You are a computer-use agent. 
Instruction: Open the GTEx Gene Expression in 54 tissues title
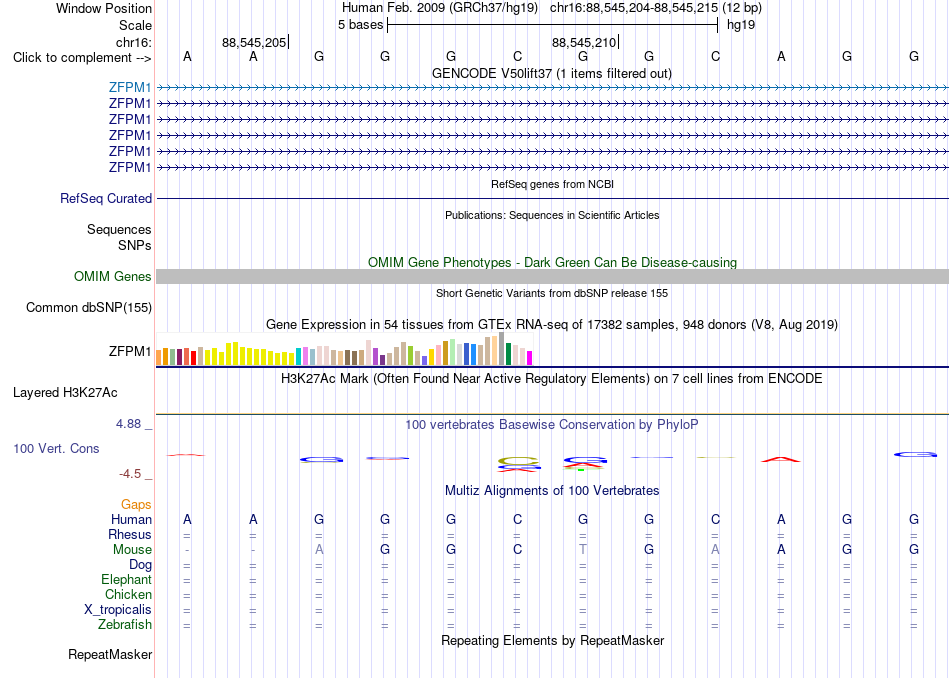(552, 324)
